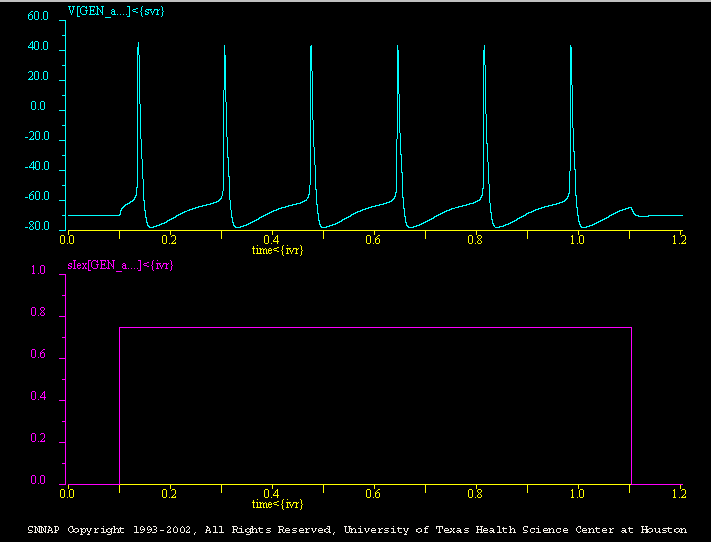Select the -80.0 tick label on the voltage axis
This screenshot has height=542, width=711.
[37, 227]
